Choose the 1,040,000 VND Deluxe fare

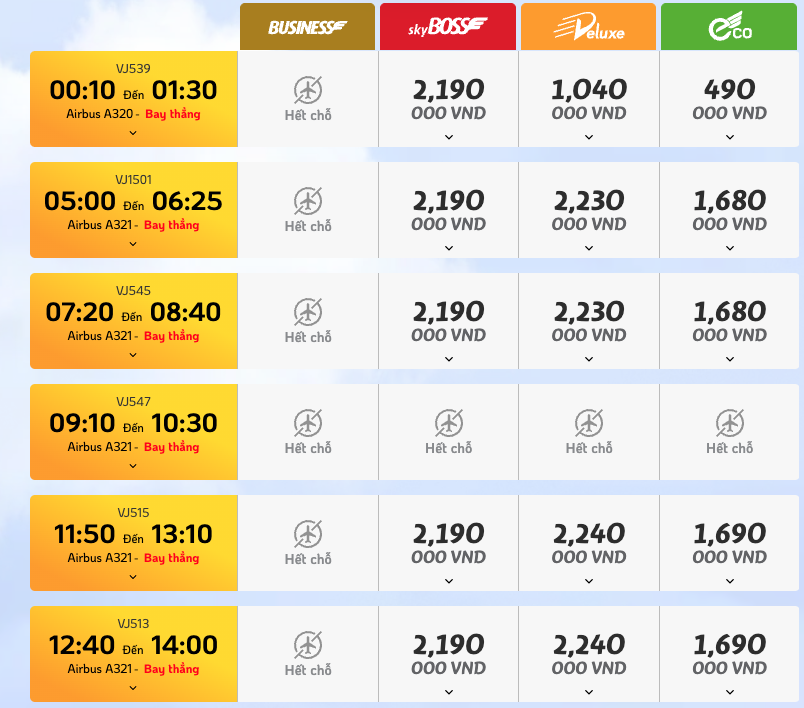click(x=589, y=99)
